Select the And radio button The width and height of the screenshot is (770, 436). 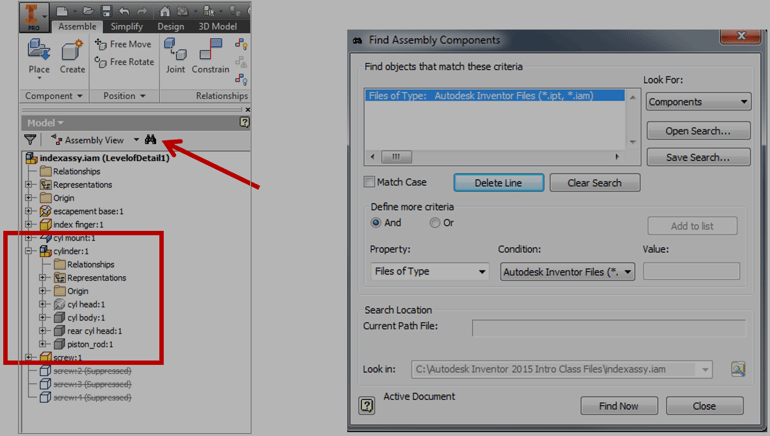pyautogui.click(x=376, y=223)
